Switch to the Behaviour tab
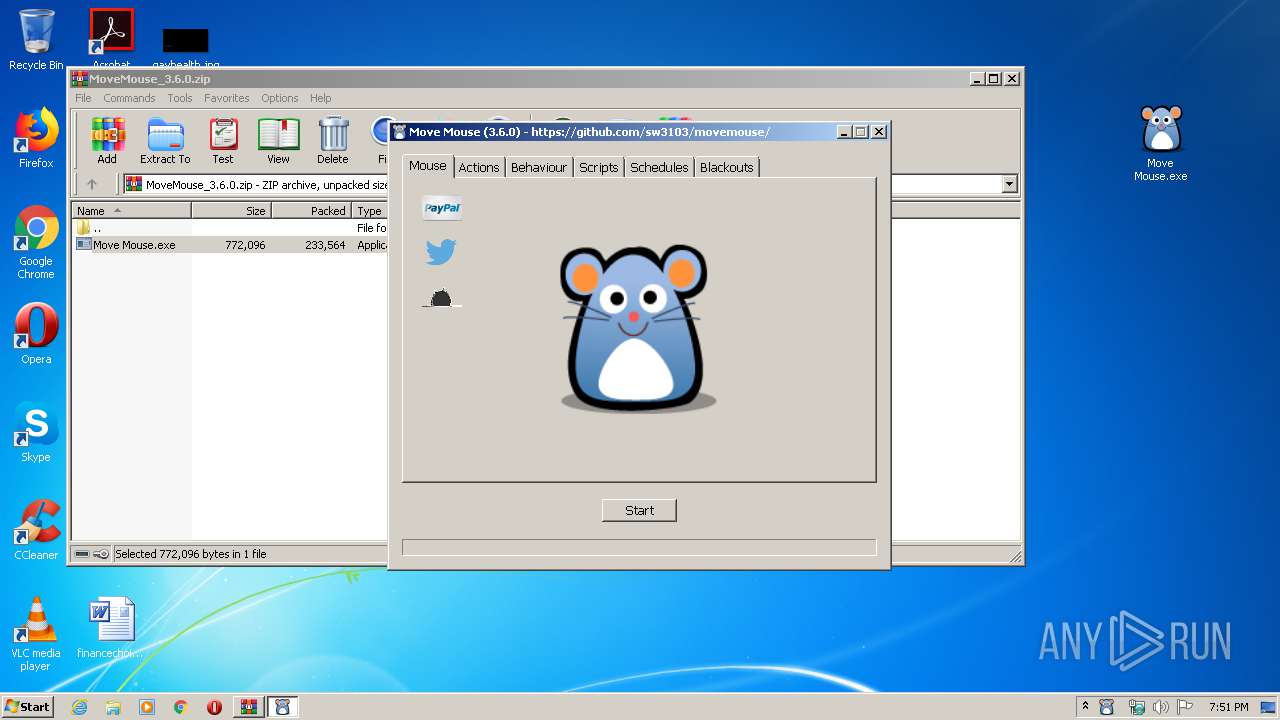The width and height of the screenshot is (1280, 720). click(x=539, y=167)
